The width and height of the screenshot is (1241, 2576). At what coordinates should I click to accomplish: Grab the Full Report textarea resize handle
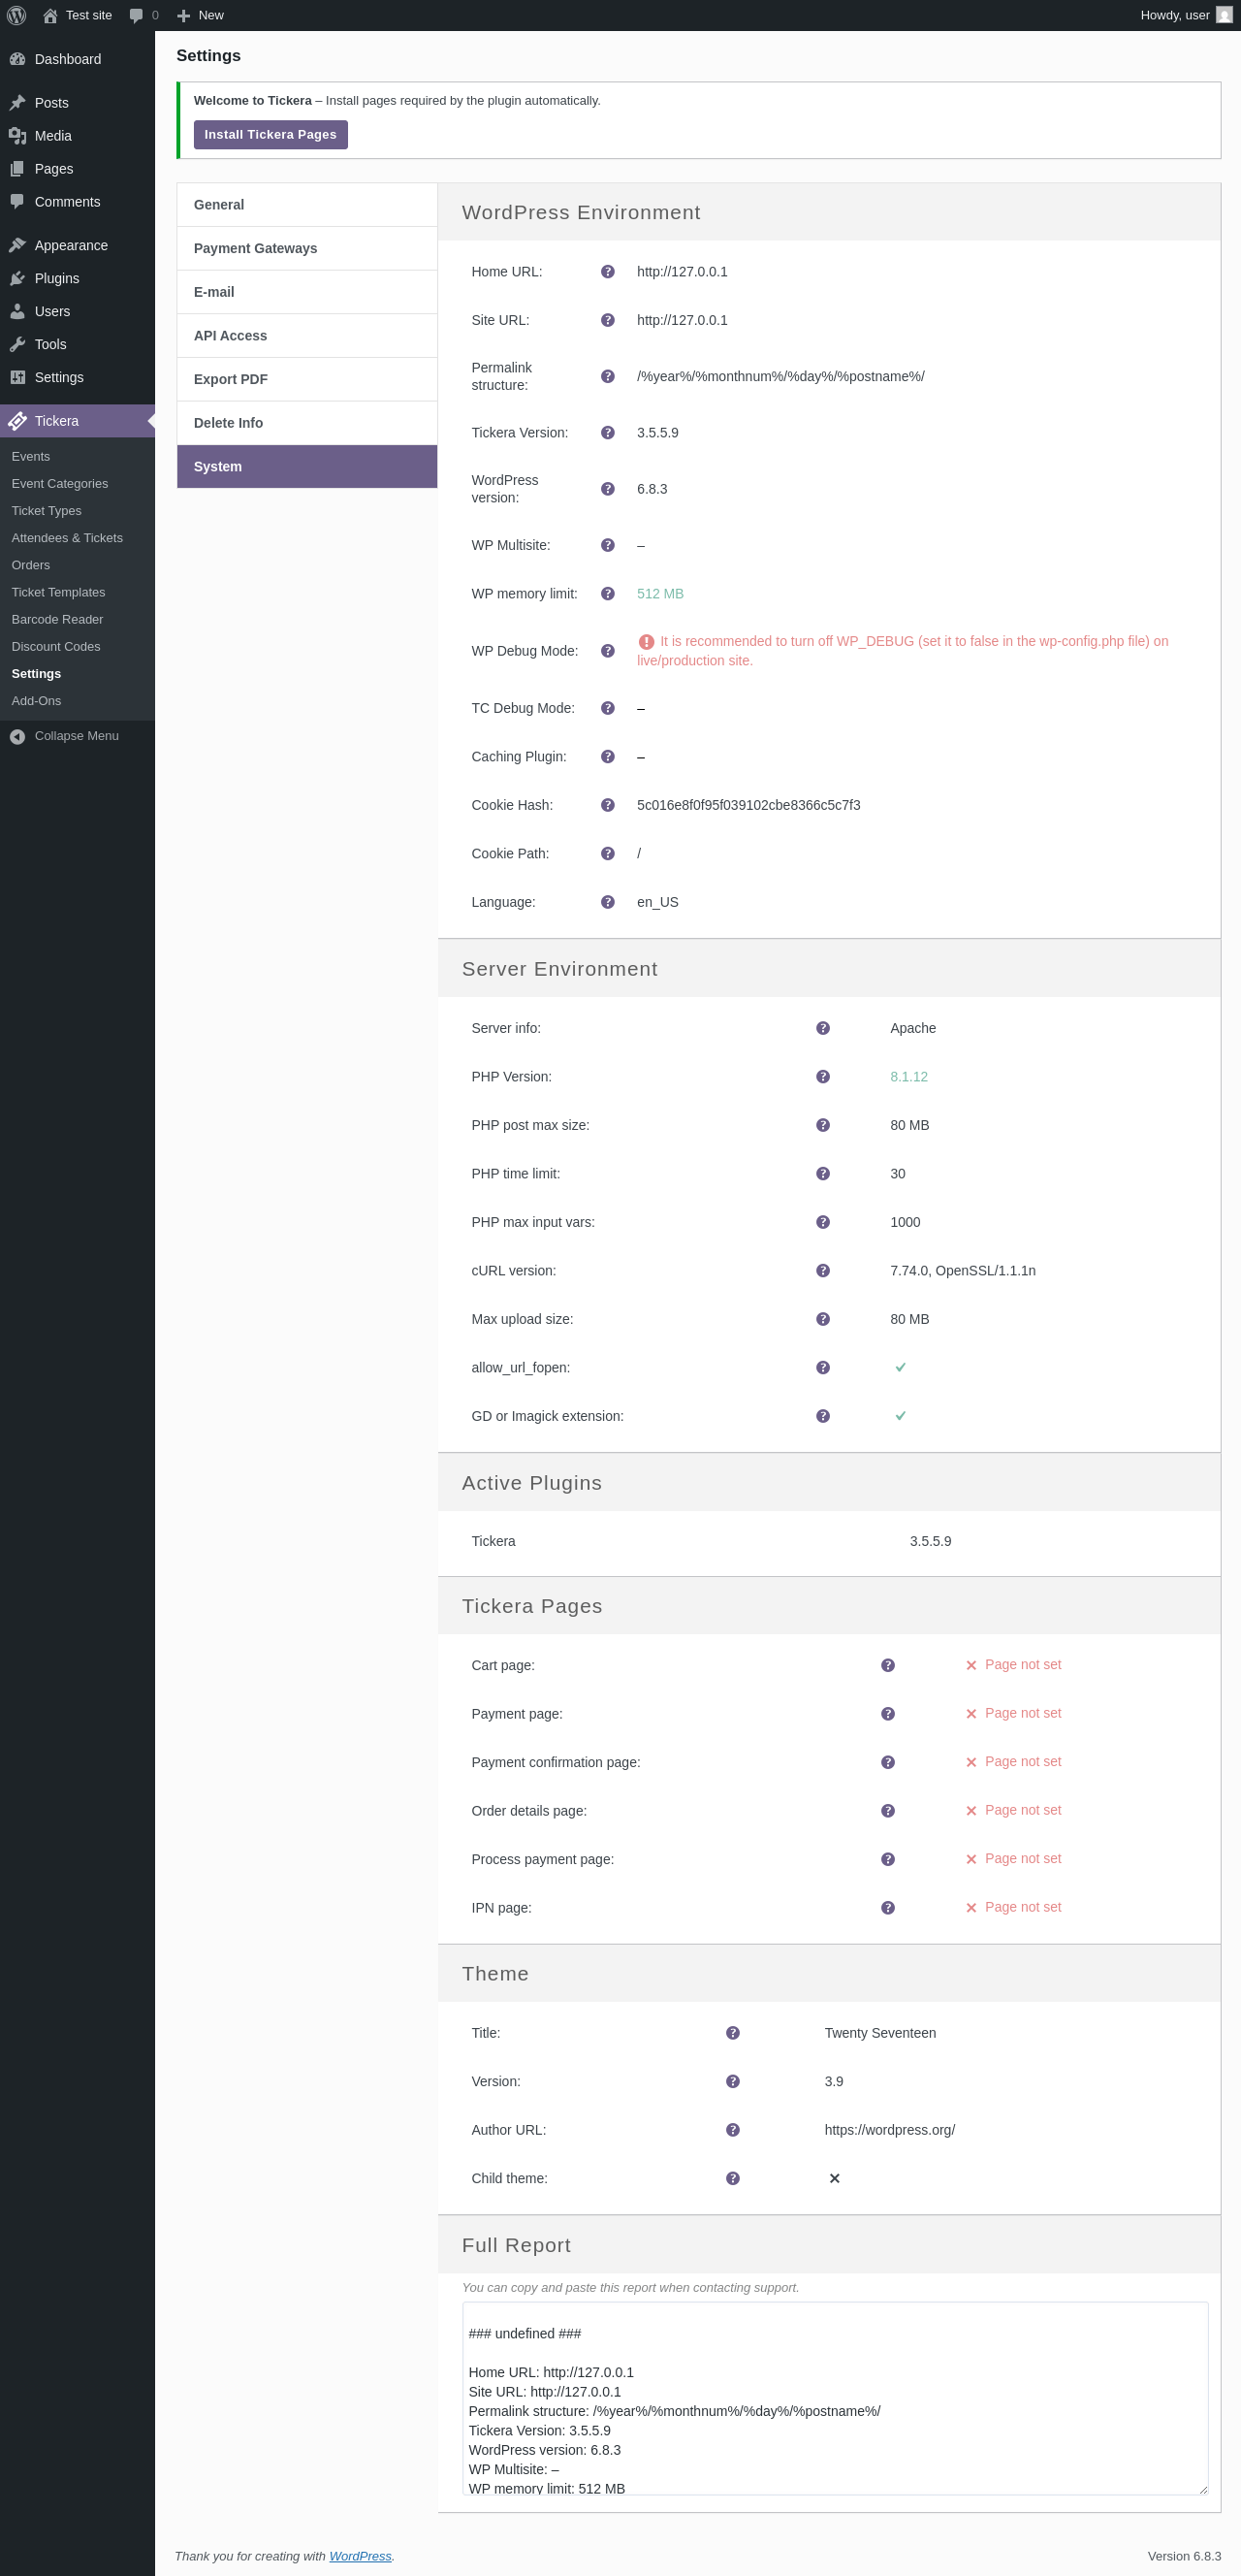point(1202,2489)
